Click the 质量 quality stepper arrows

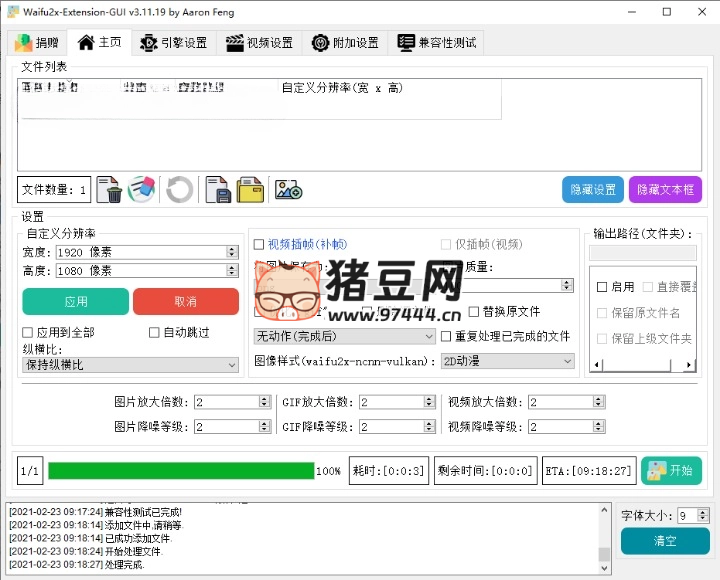567,285
